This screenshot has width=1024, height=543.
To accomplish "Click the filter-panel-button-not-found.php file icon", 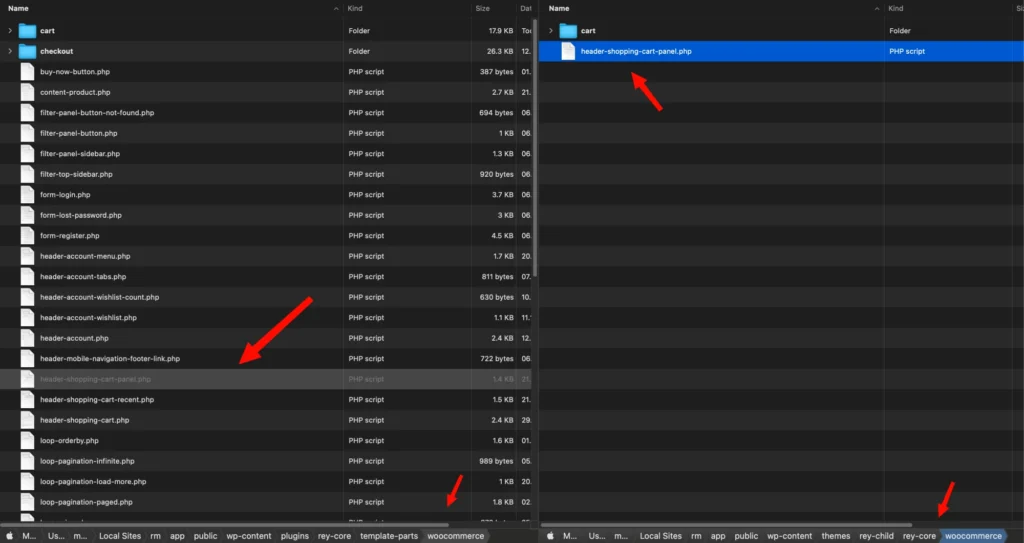I will [x=27, y=112].
